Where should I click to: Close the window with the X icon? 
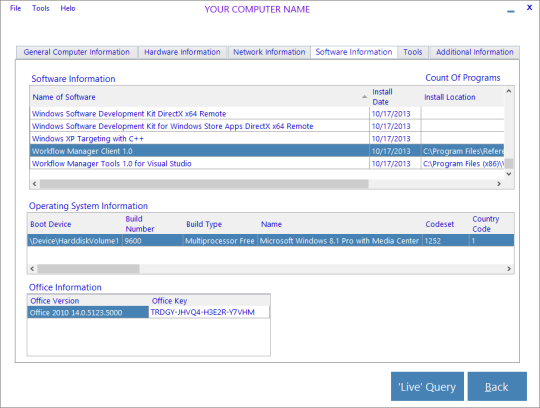tap(530, 7)
